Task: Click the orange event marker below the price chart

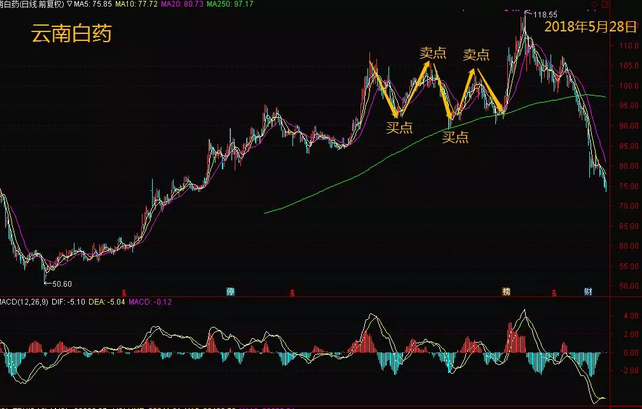Action: tap(506, 291)
